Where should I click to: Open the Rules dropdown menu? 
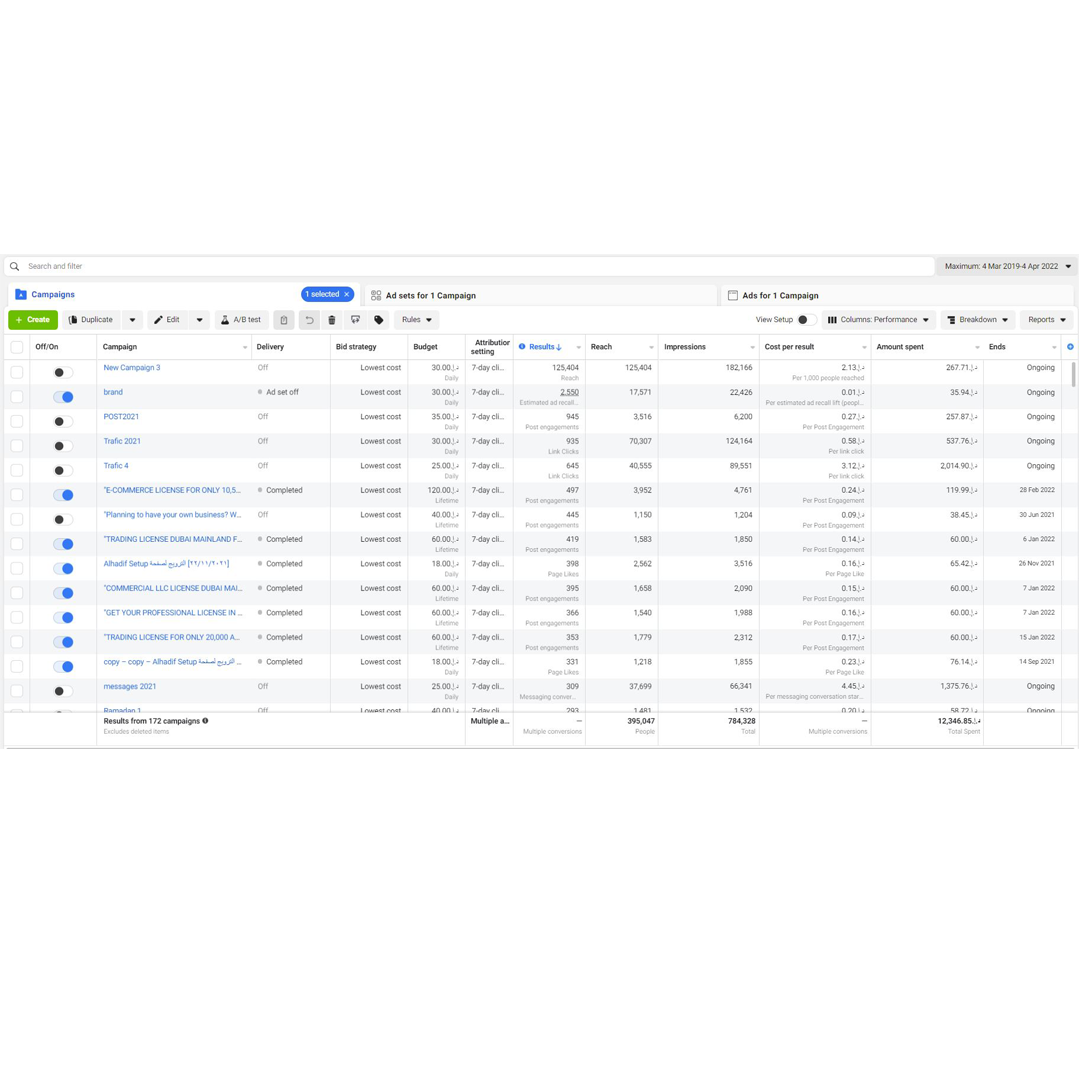click(417, 320)
